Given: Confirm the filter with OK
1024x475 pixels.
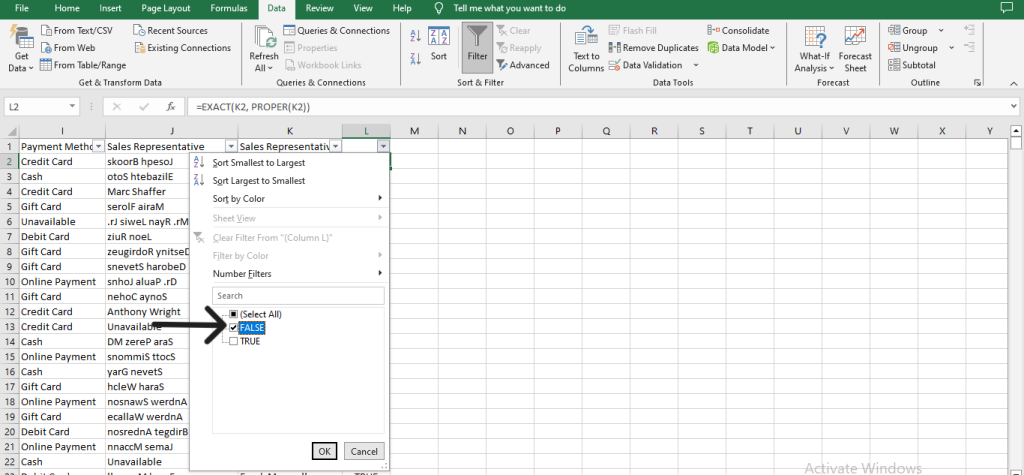Looking at the screenshot, I should [325, 451].
